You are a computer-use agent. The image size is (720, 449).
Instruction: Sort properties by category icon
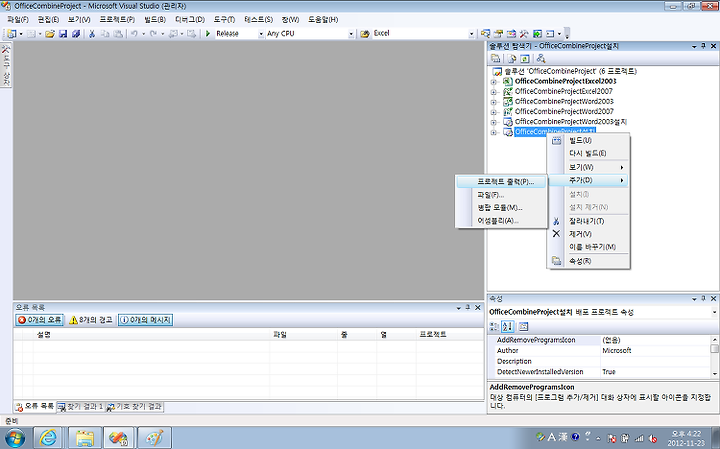pos(494,326)
